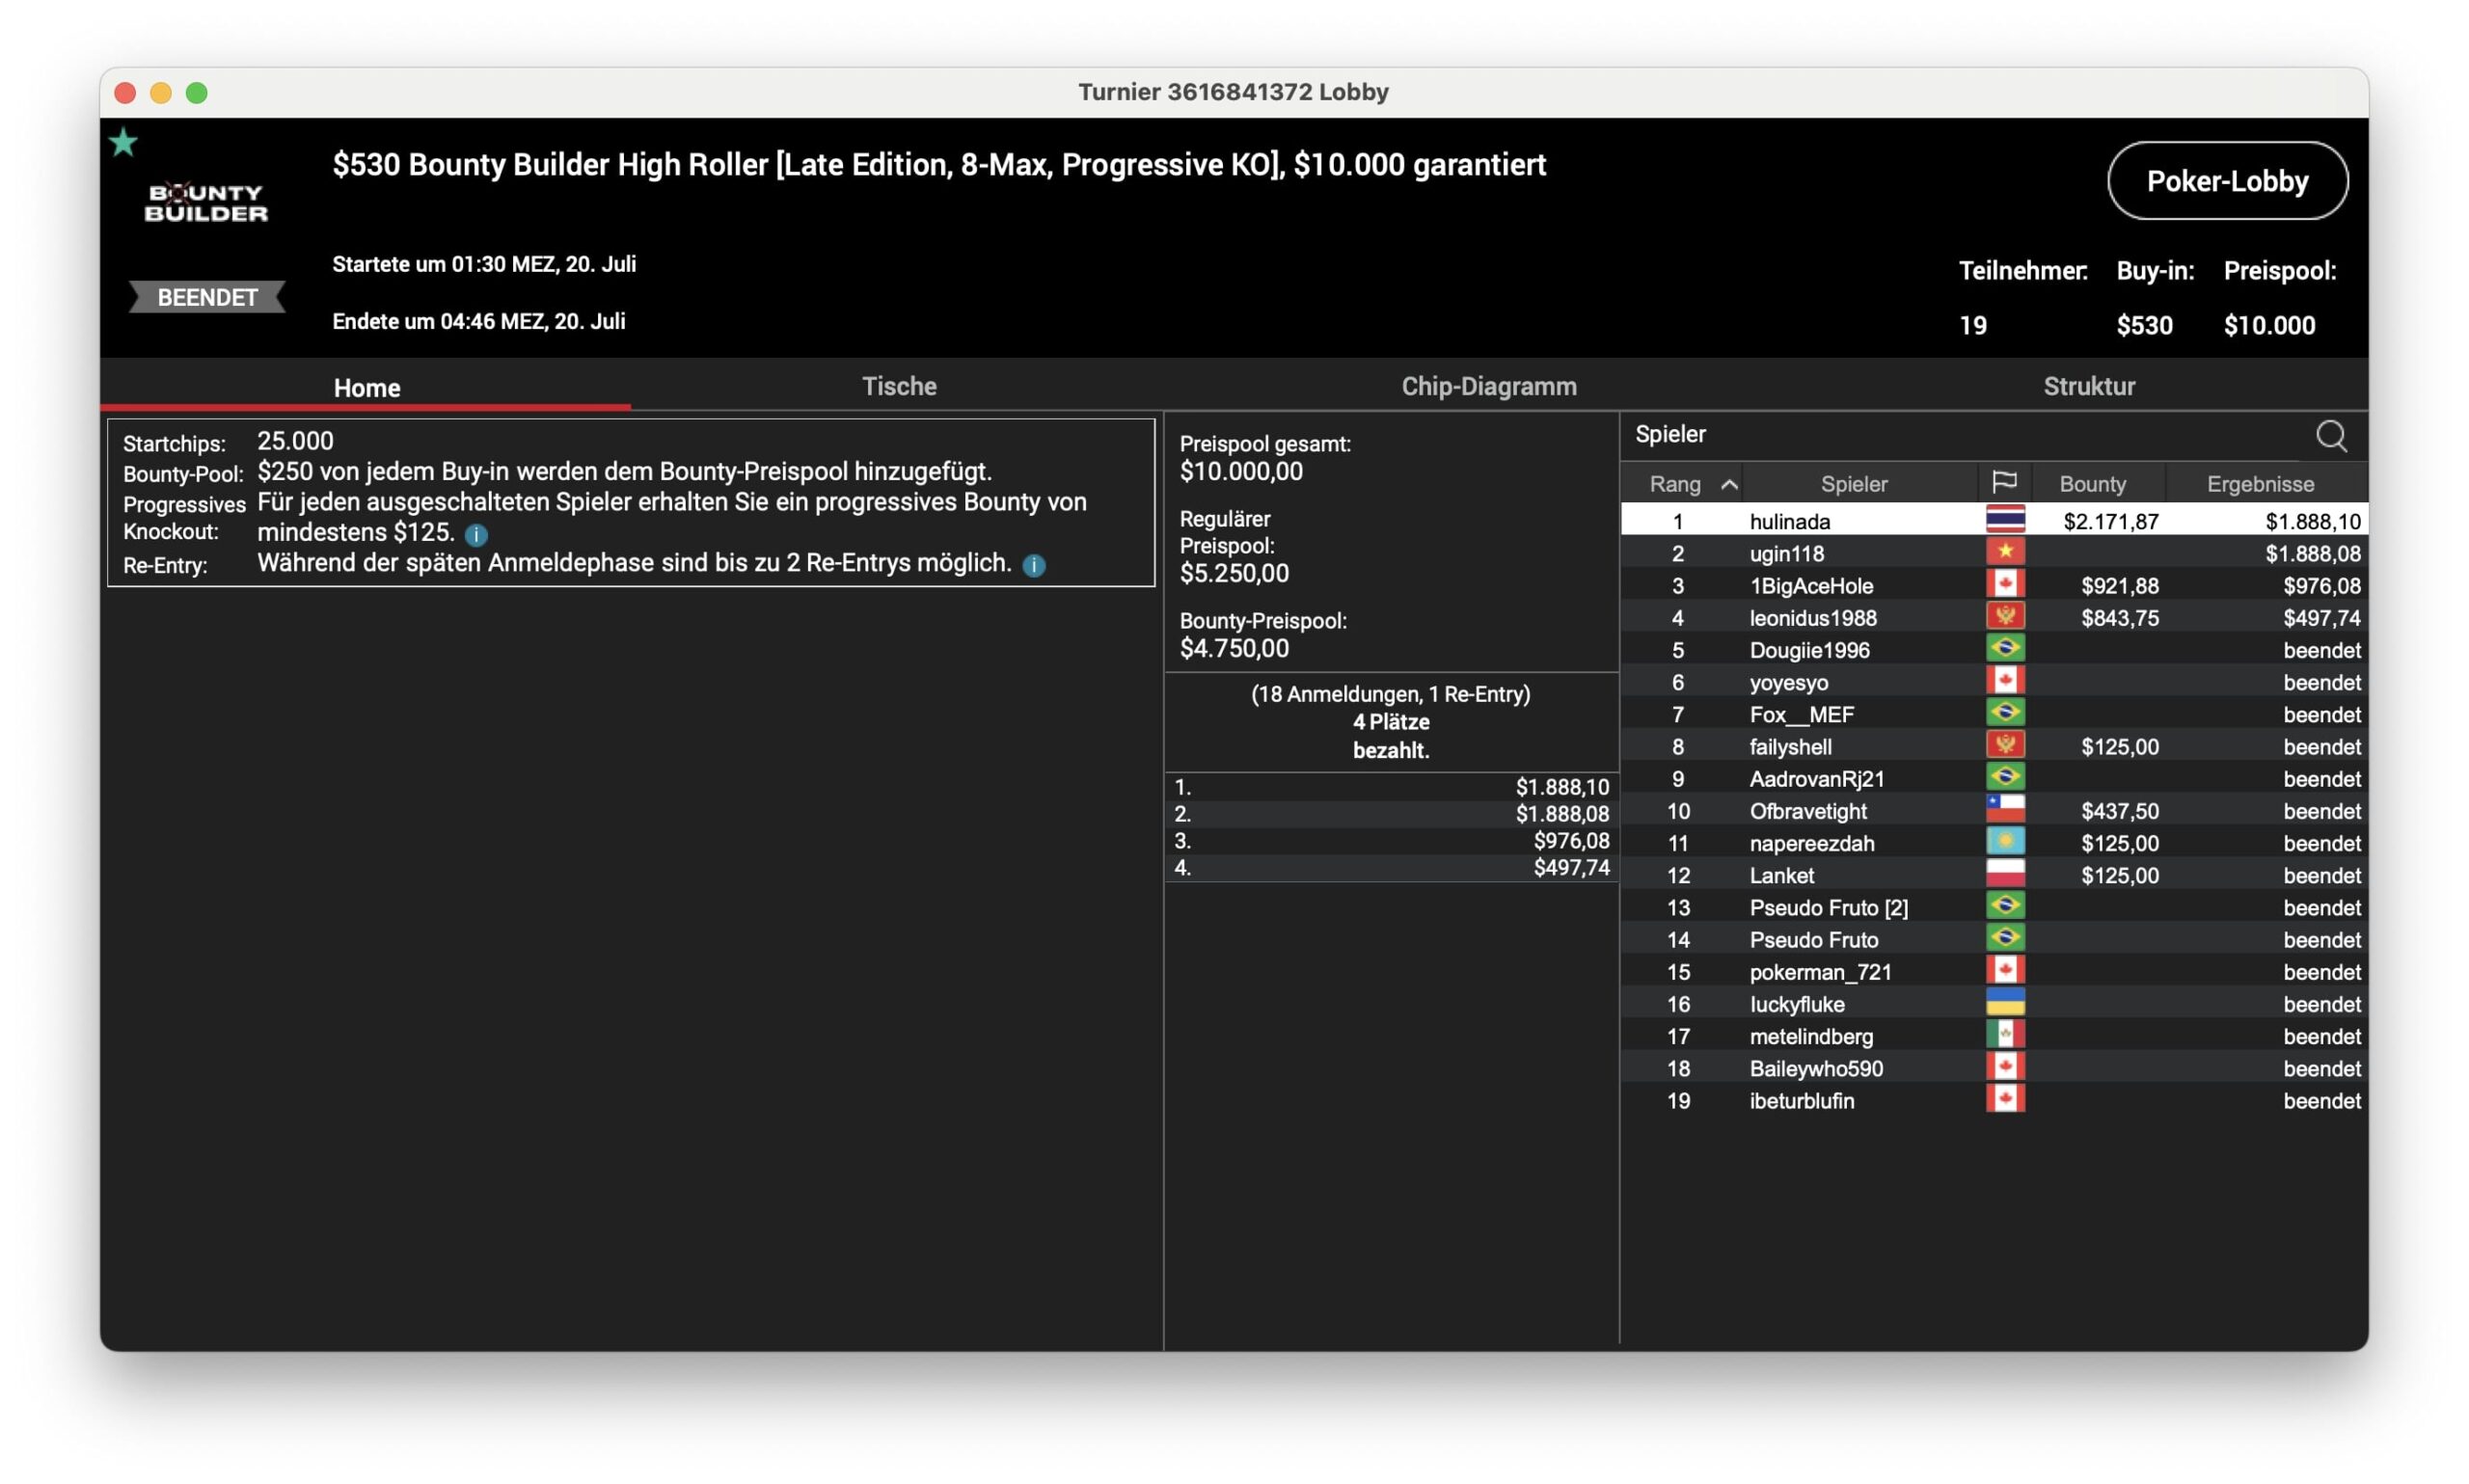Switch to the Tische tab
The image size is (2469, 1484).
898,386
